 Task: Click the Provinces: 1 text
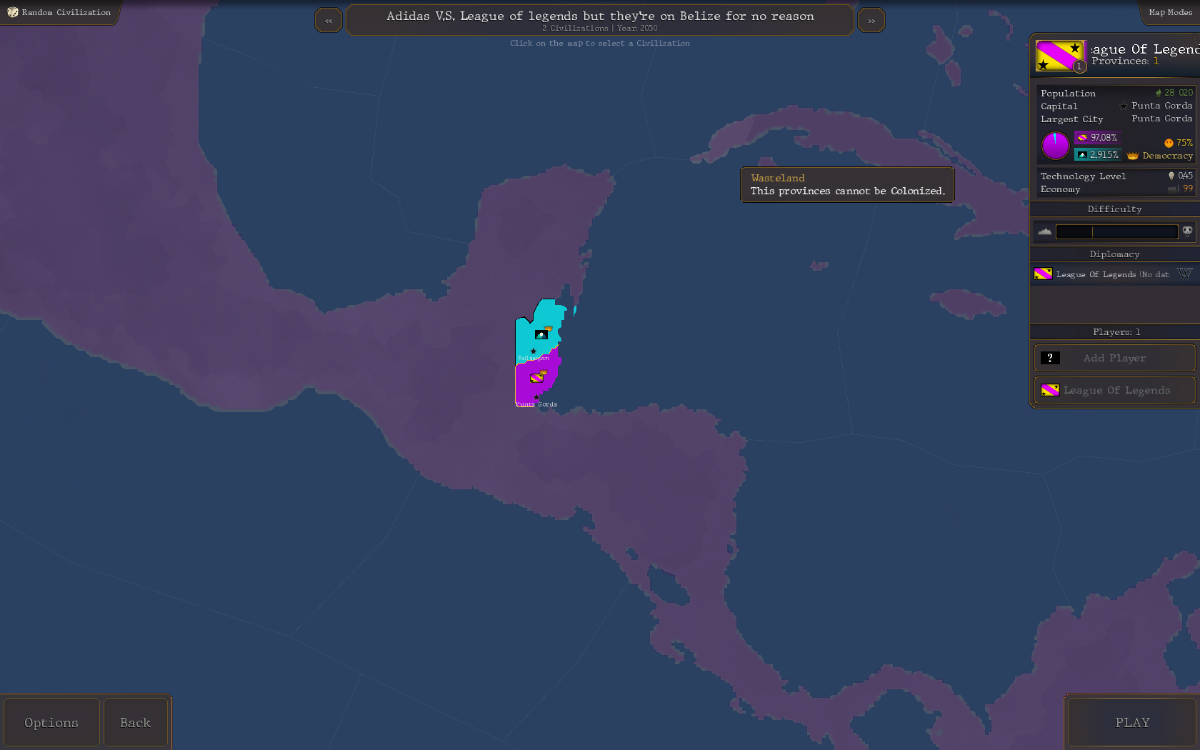[1125, 61]
